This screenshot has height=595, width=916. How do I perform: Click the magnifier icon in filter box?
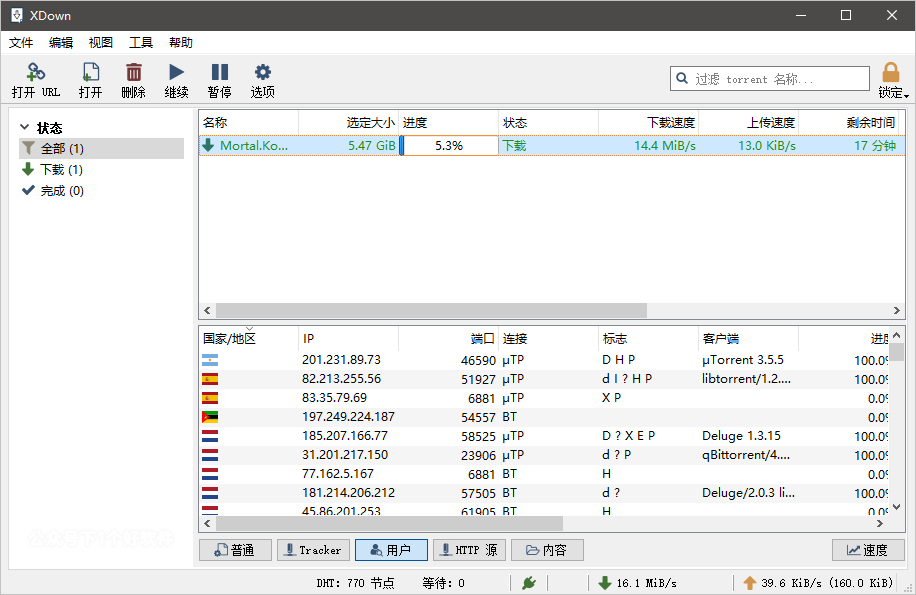682,78
